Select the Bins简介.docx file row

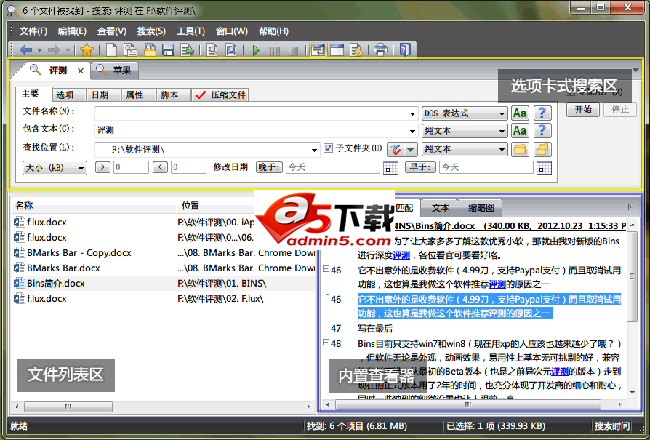[163, 283]
